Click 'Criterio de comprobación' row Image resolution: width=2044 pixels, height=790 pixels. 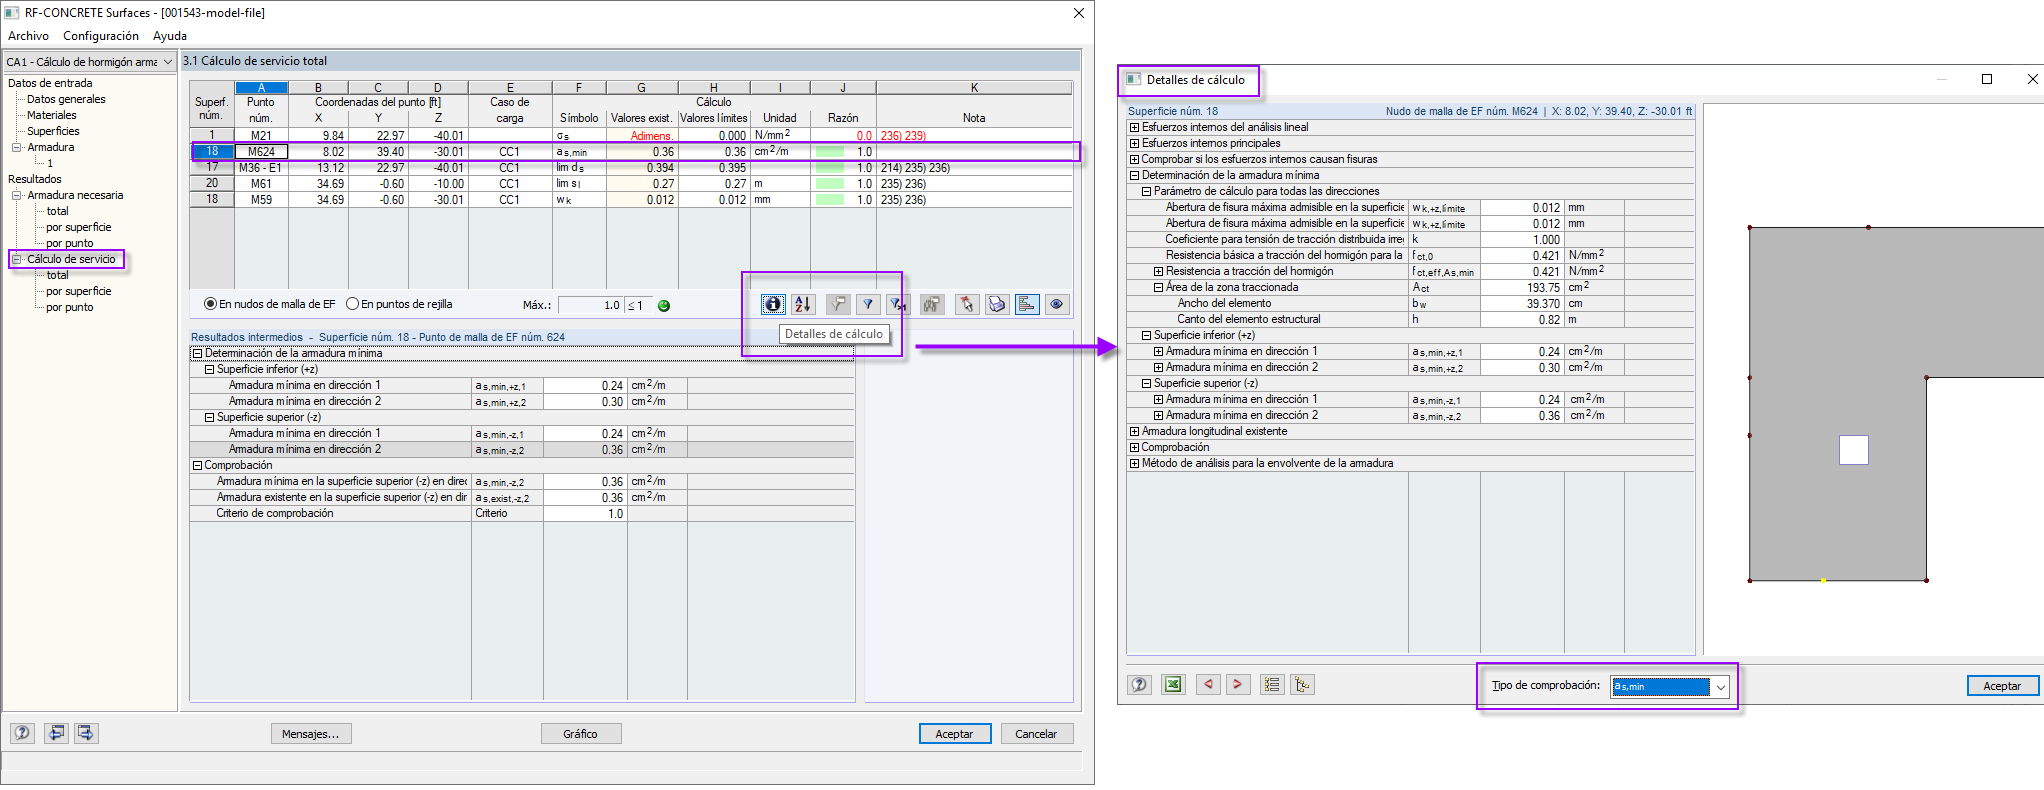[x=522, y=514]
